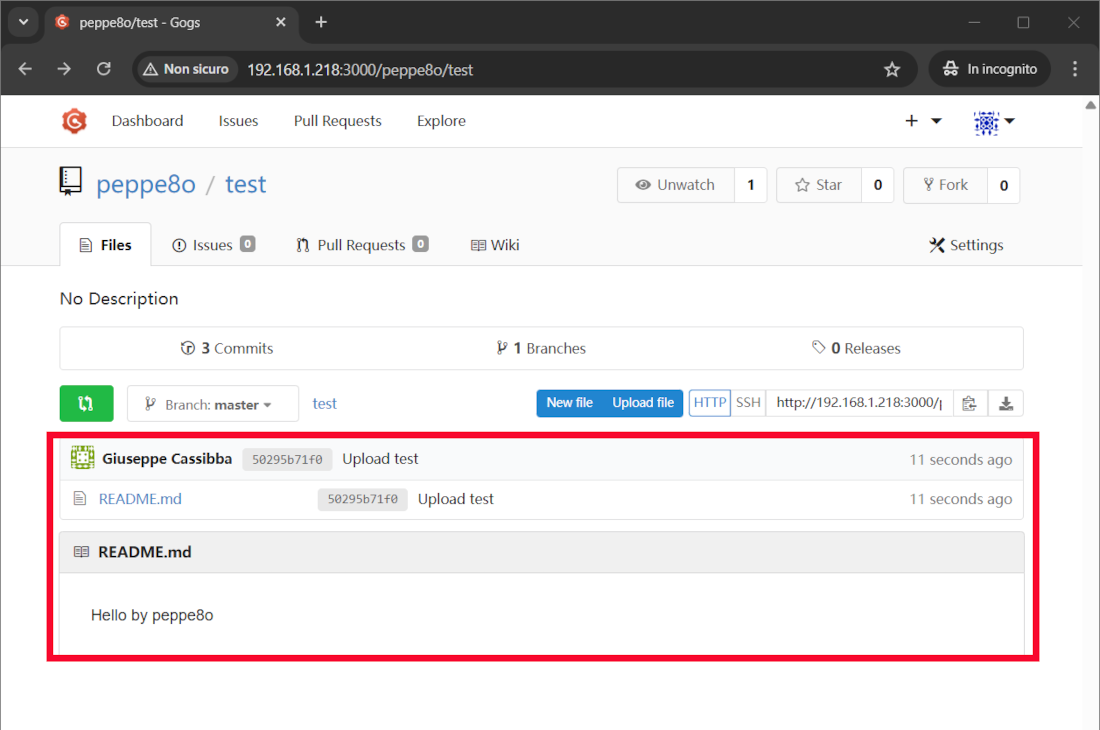Viewport: 1100px width, 730px height.
Task: Click Giuseppe Cassibba's avatar
Action: pos(81,458)
